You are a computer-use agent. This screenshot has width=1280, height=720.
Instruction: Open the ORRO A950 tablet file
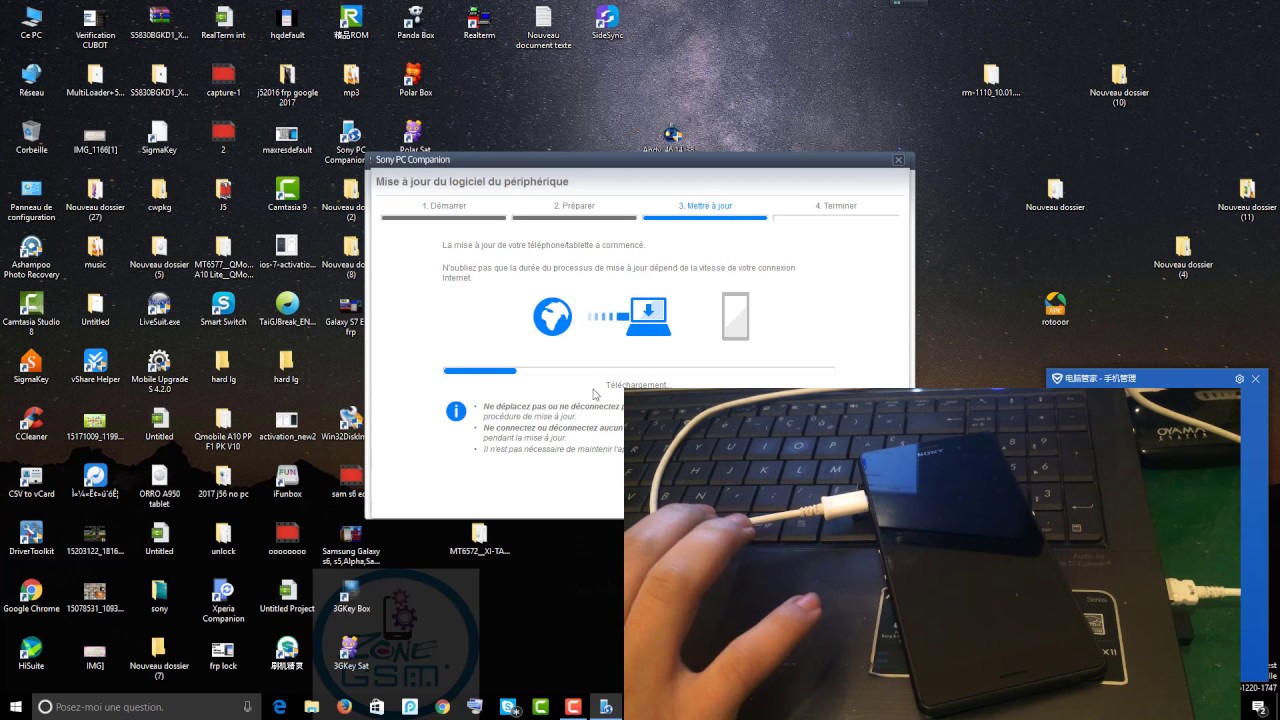[159, 486]
